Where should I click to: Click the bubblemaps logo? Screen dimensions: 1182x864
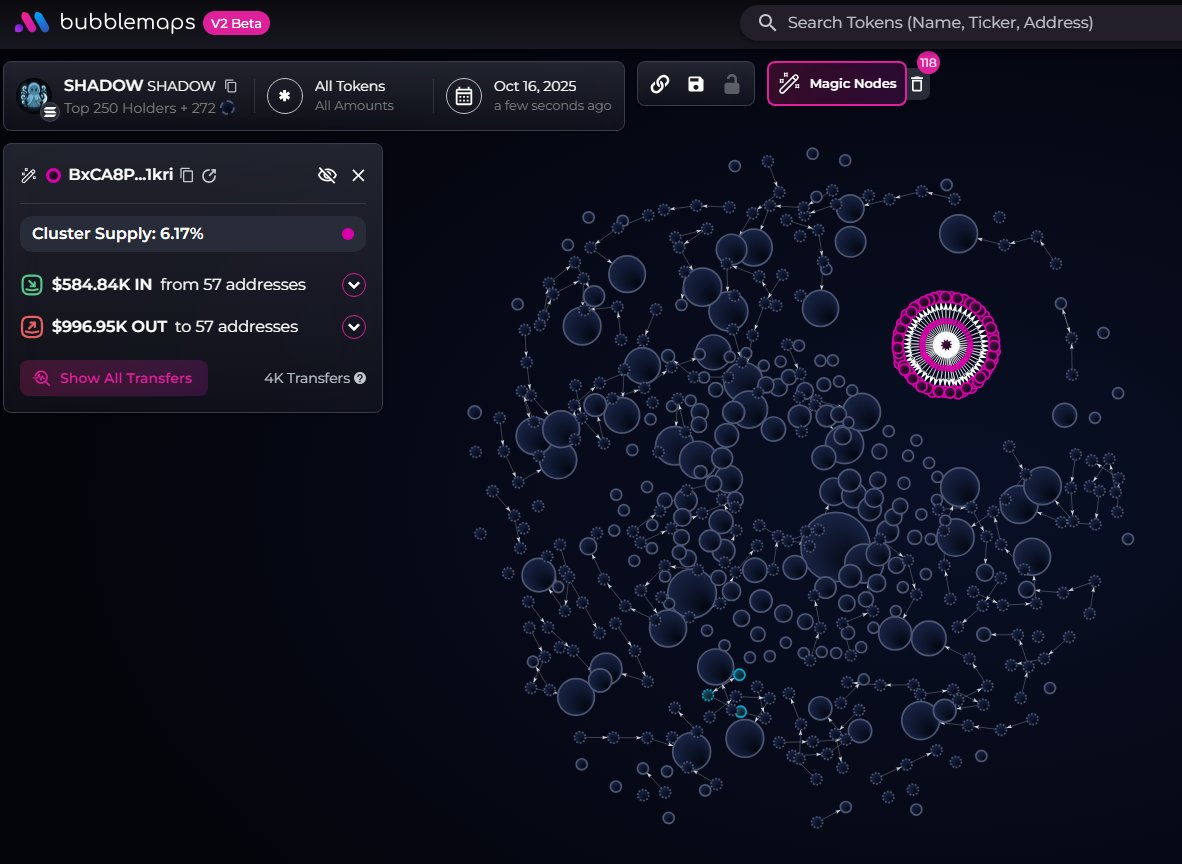[105, 22]
